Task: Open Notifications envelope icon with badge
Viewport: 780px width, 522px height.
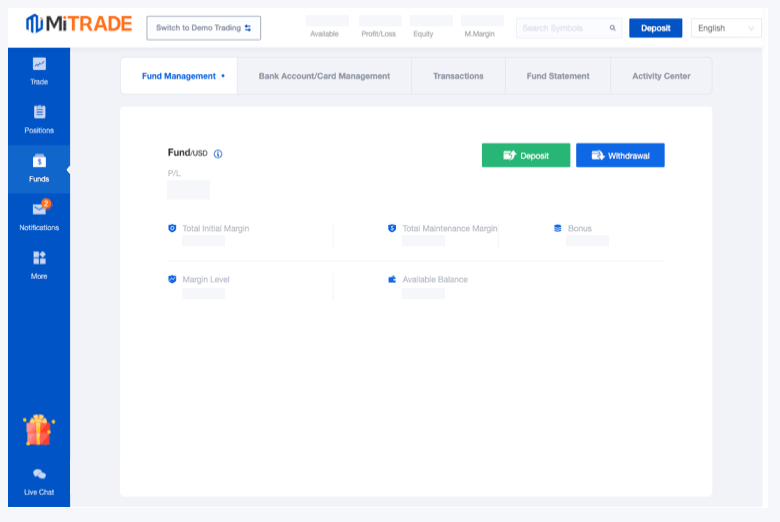Action: pyautogui.click(x=39, y=209)
